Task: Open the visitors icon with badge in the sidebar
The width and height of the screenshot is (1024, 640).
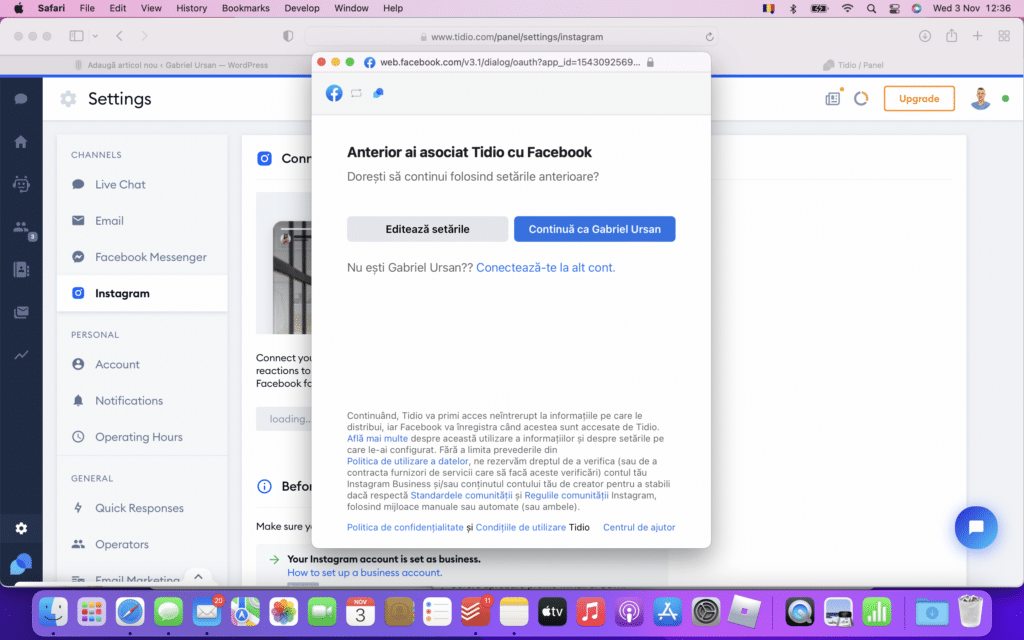Action: tap(22, 228)
